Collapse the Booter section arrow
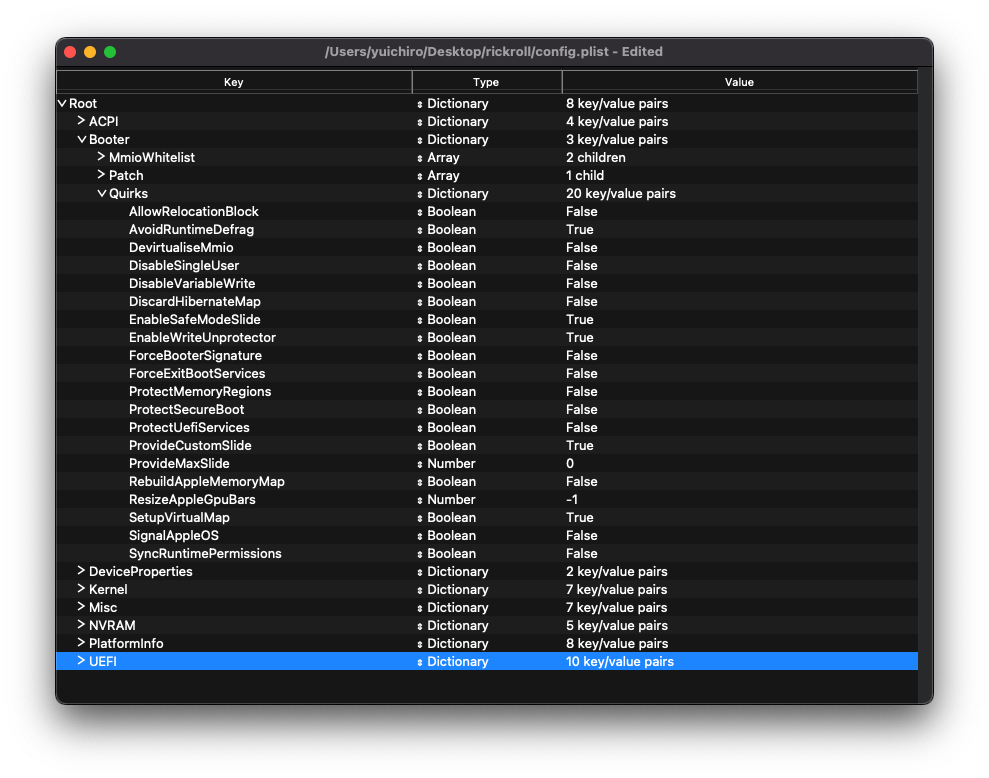989x778 pixels. pyautogui.click(x=81, y=140)
